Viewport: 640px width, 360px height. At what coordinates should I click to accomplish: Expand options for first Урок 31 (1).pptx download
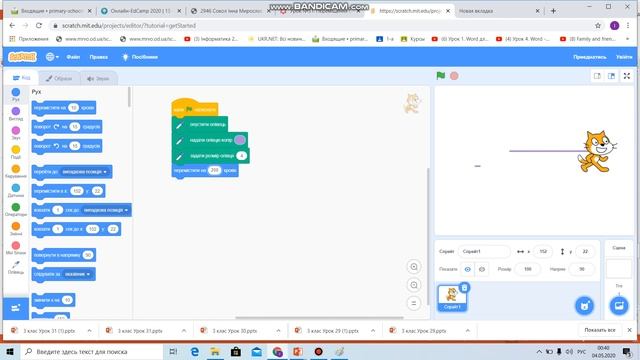tap(89, 331)
